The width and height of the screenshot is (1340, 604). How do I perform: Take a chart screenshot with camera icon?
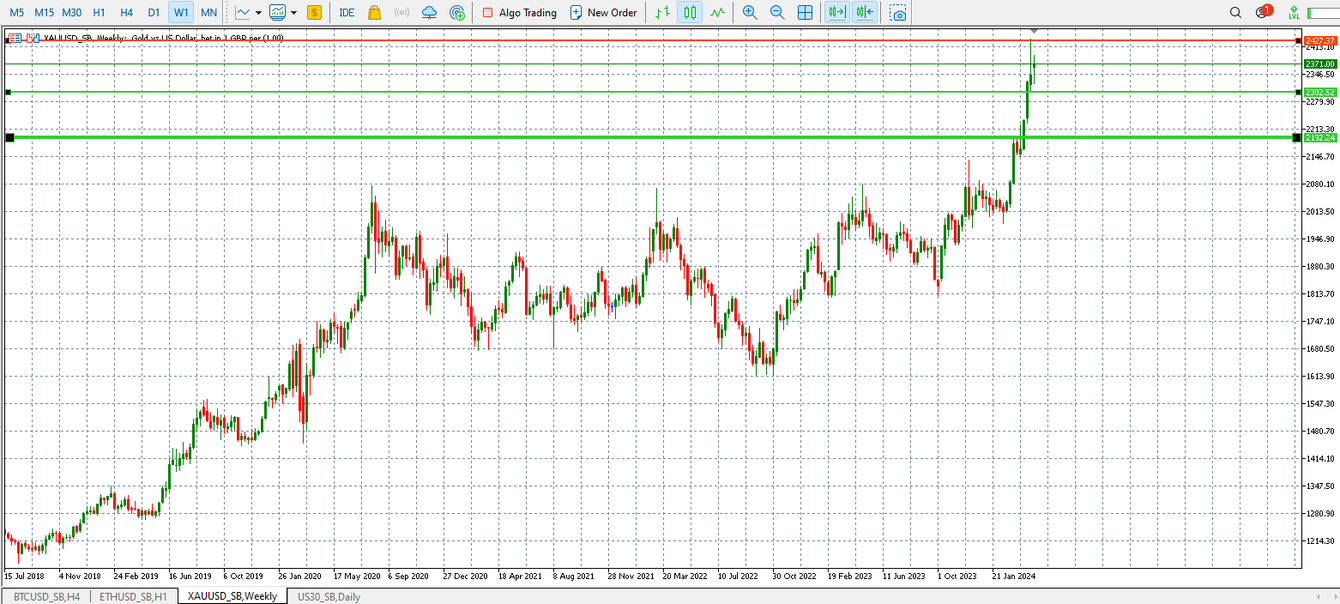click(898, 13)
